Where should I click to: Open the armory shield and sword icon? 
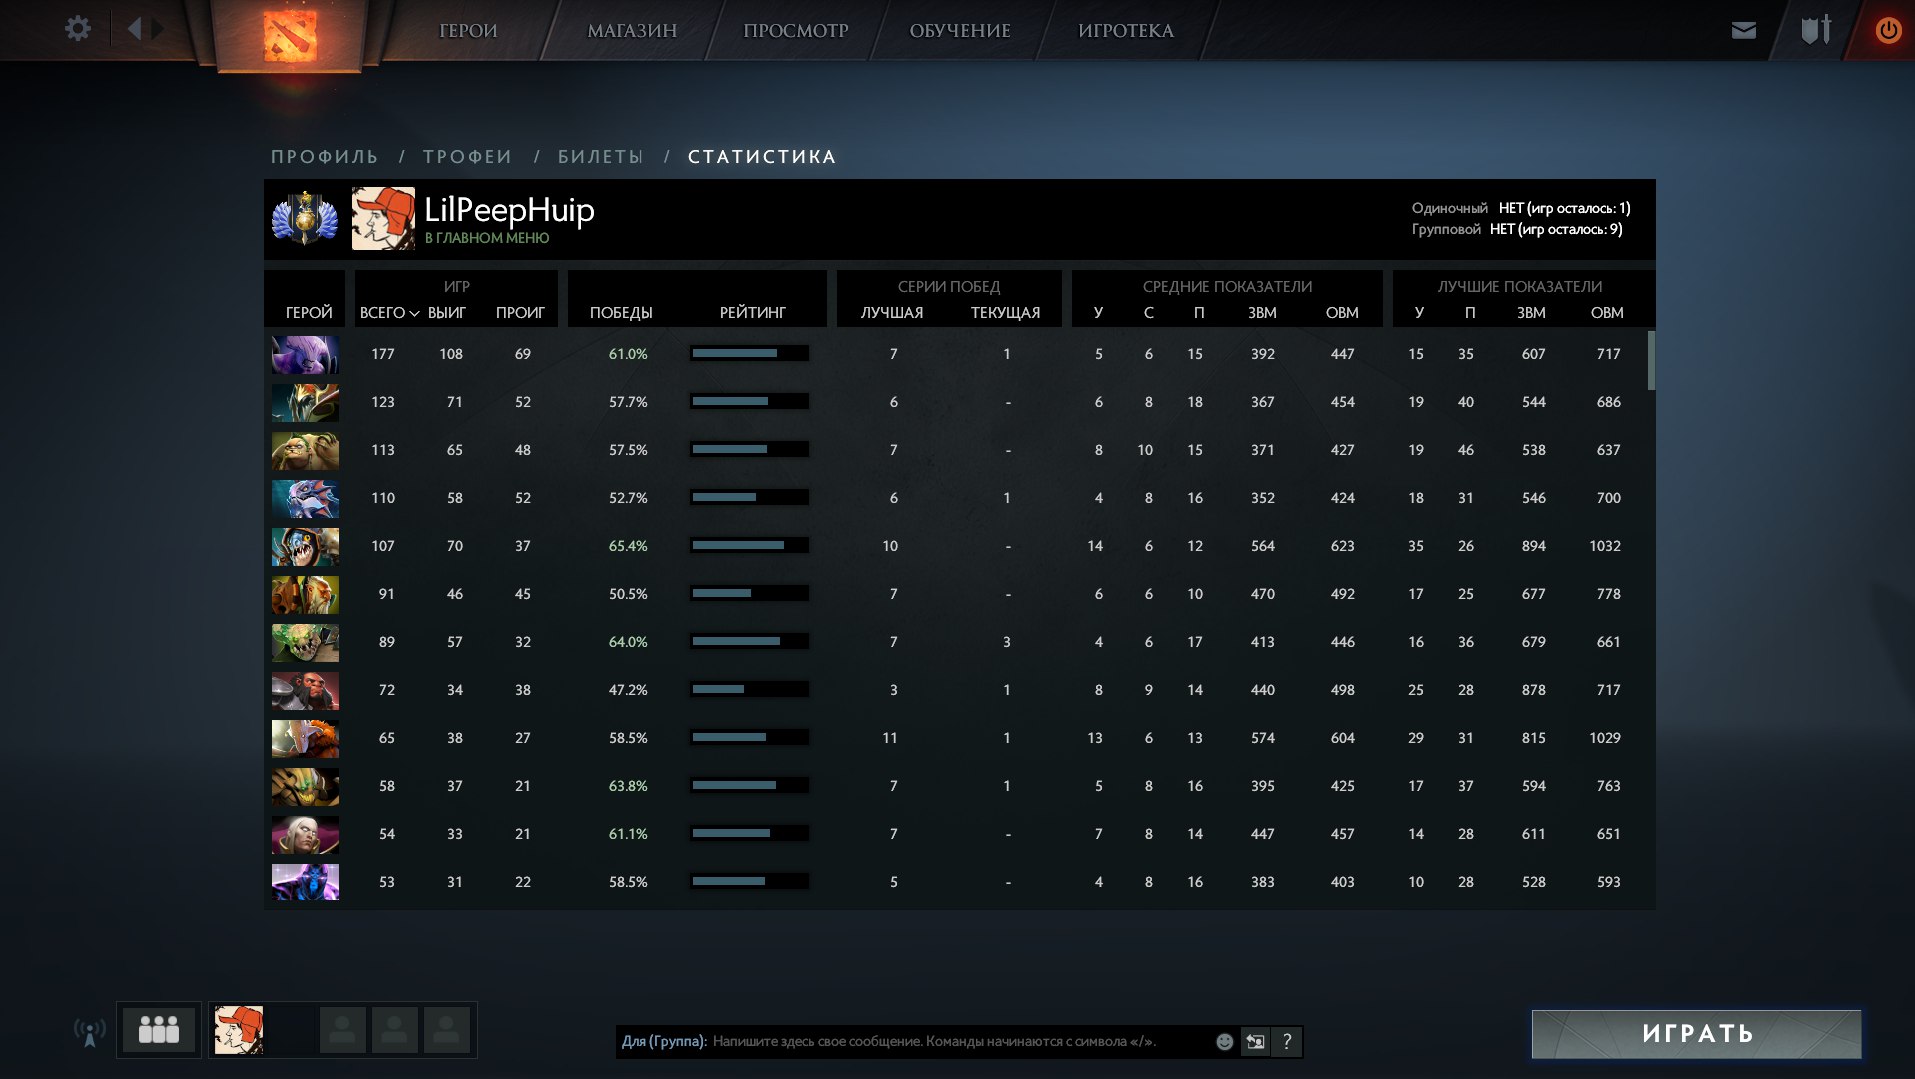click(1815, 30)
